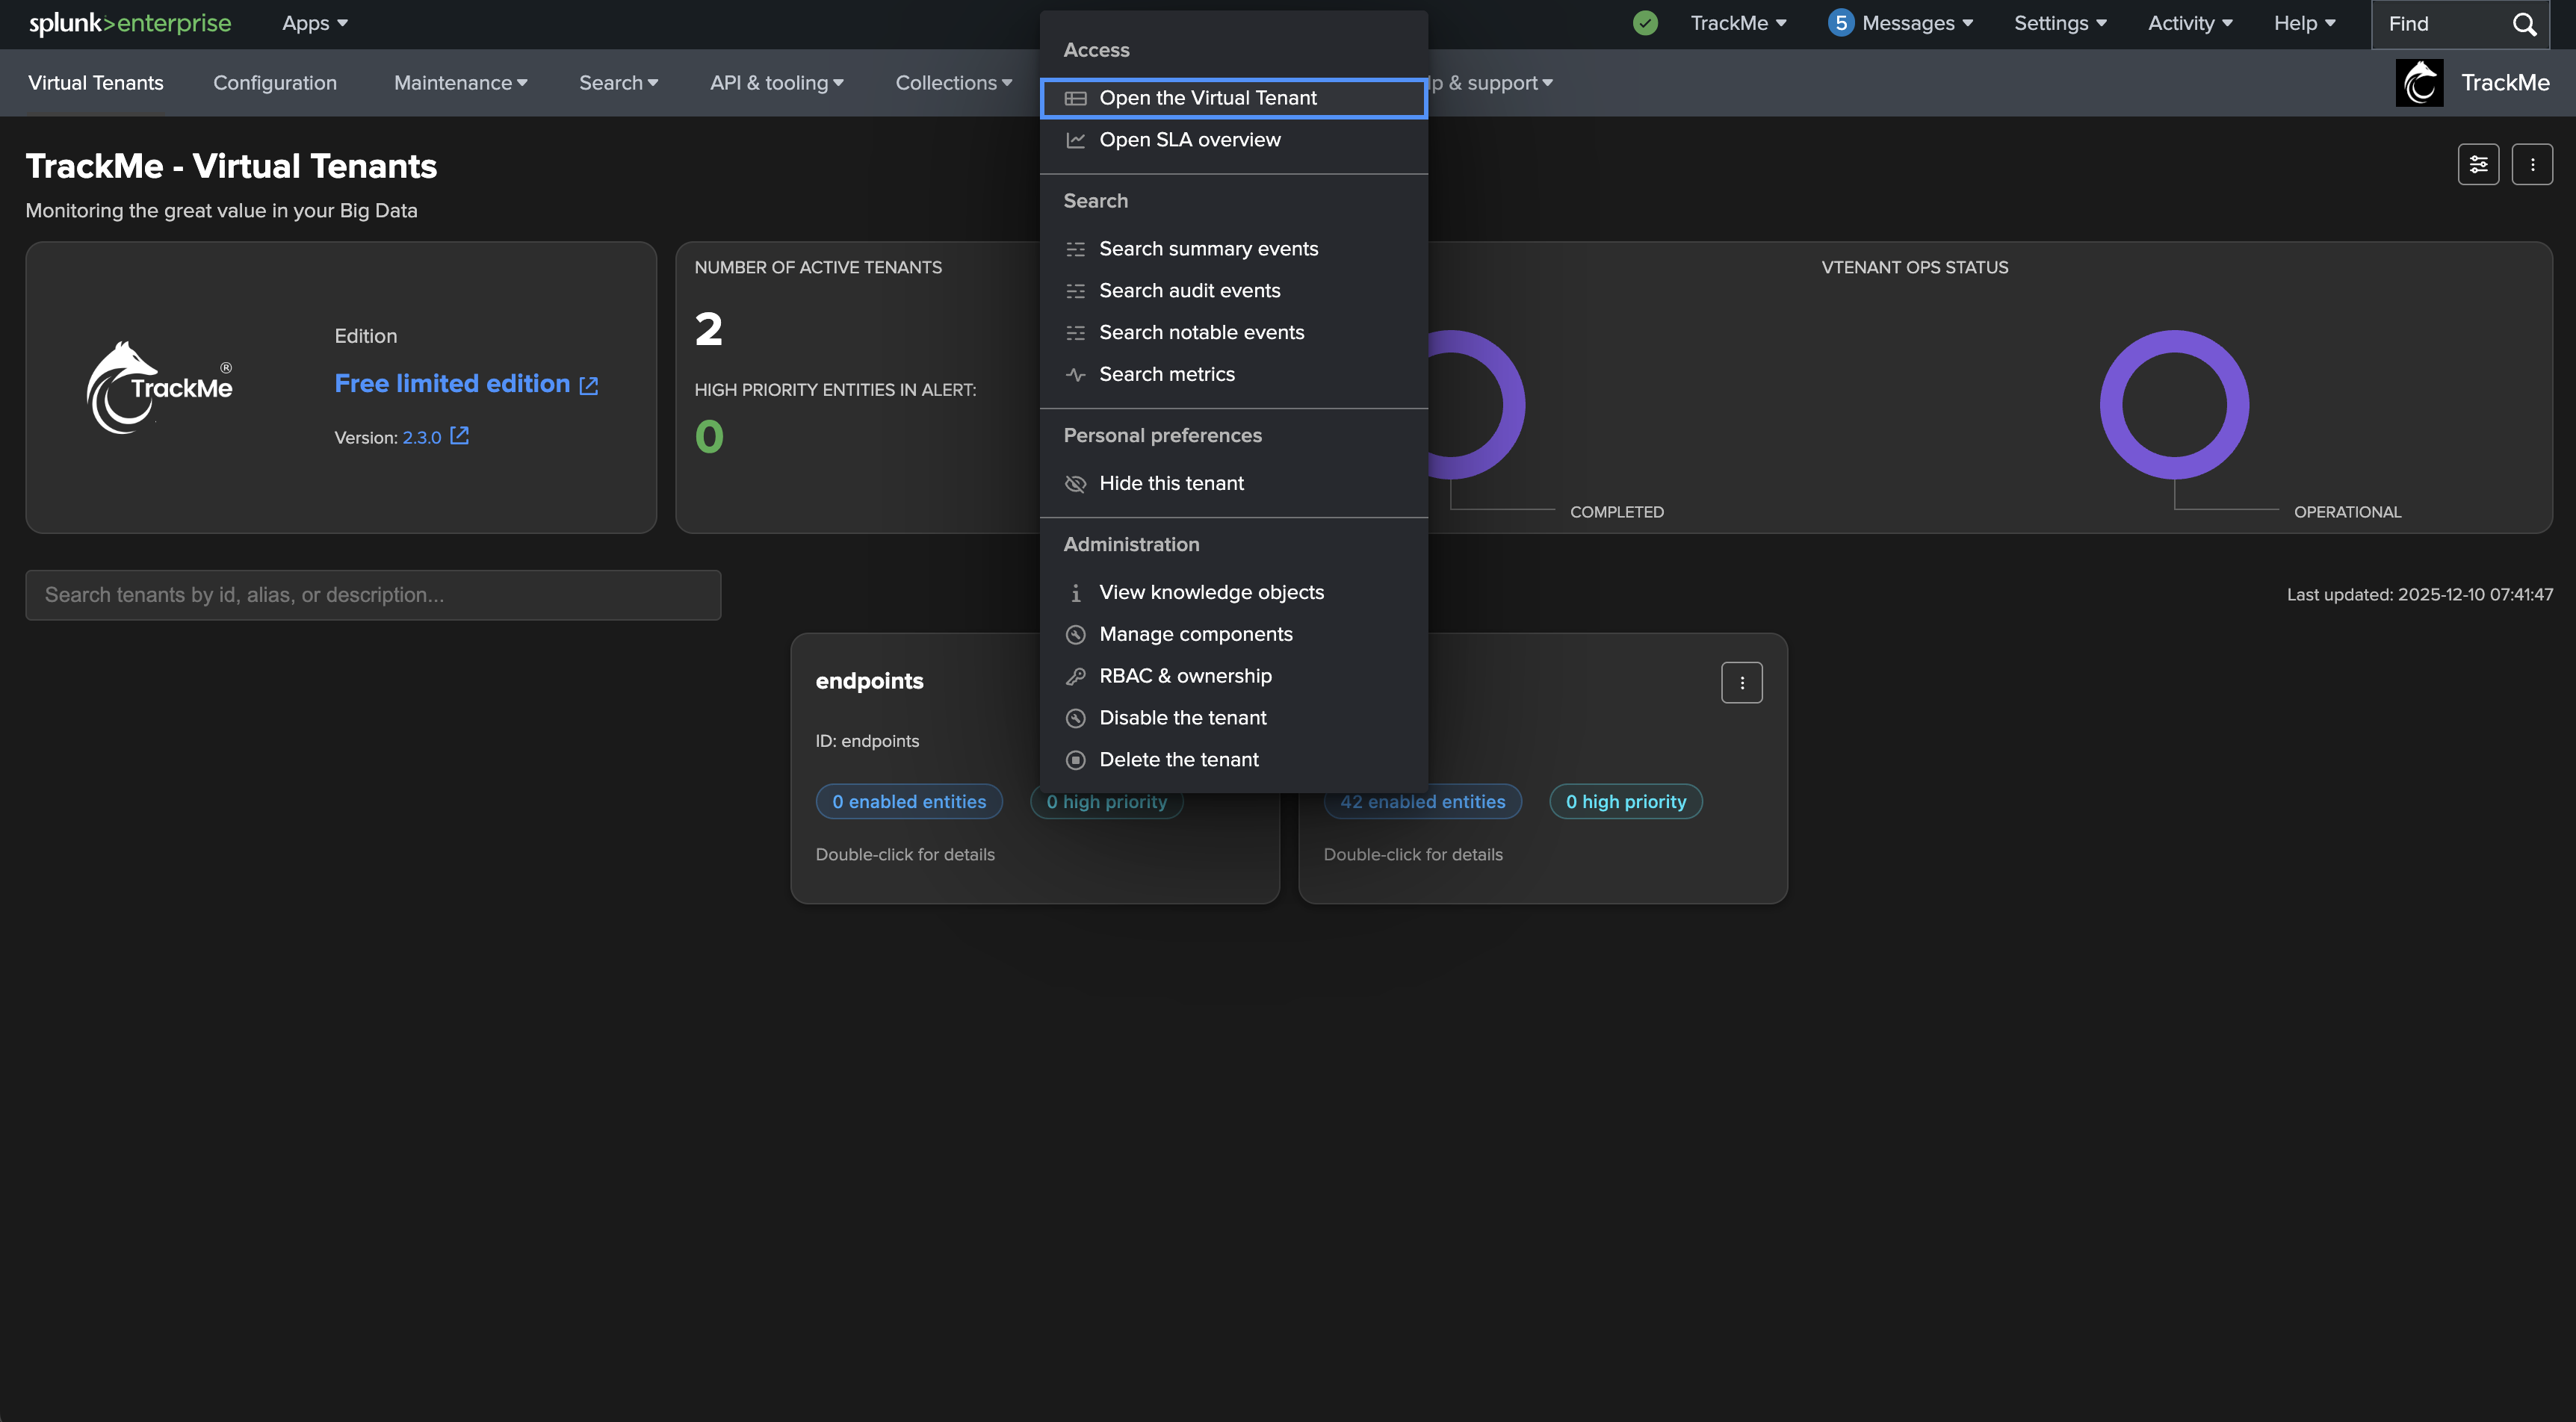The width and height of the screenshot is (2576, 1422).
Task: Select Open the Virtual Tenant
Action: tap(1207, 98)
